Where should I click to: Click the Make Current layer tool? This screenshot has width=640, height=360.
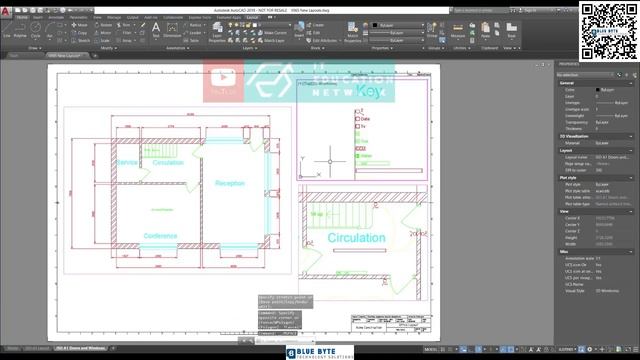tap(272, 33)
